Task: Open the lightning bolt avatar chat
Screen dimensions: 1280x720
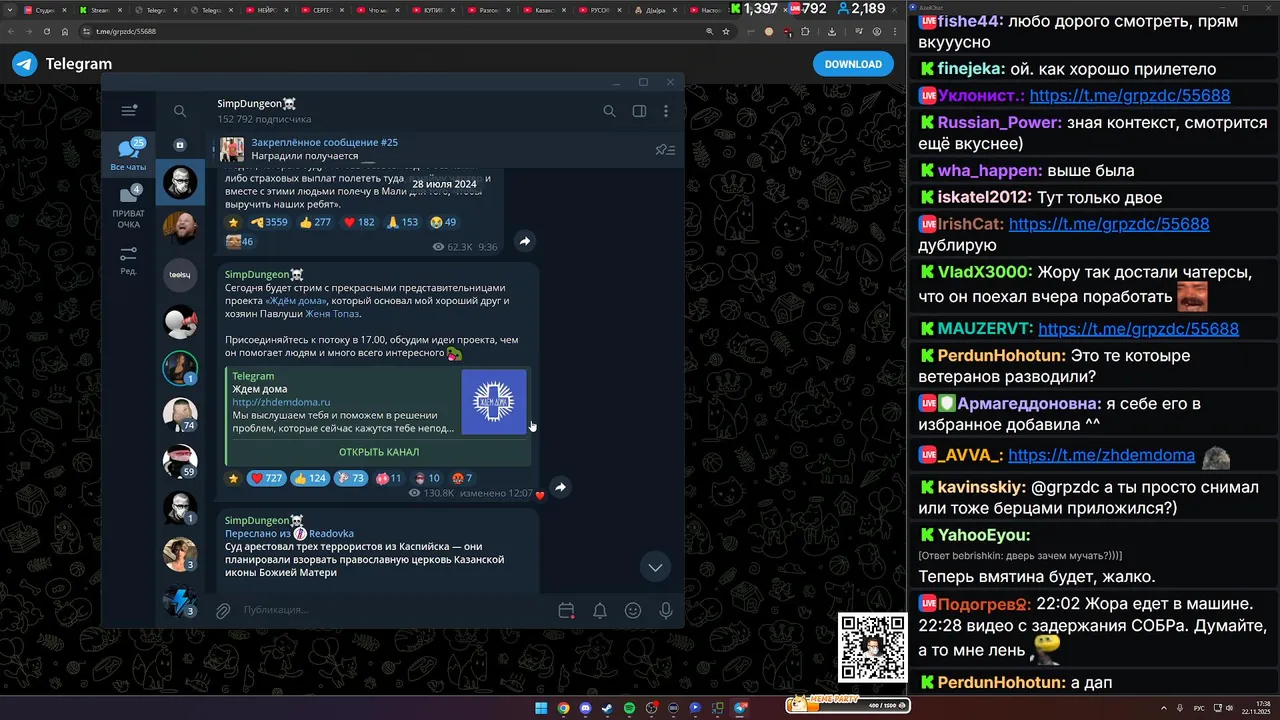Action: 180,600
